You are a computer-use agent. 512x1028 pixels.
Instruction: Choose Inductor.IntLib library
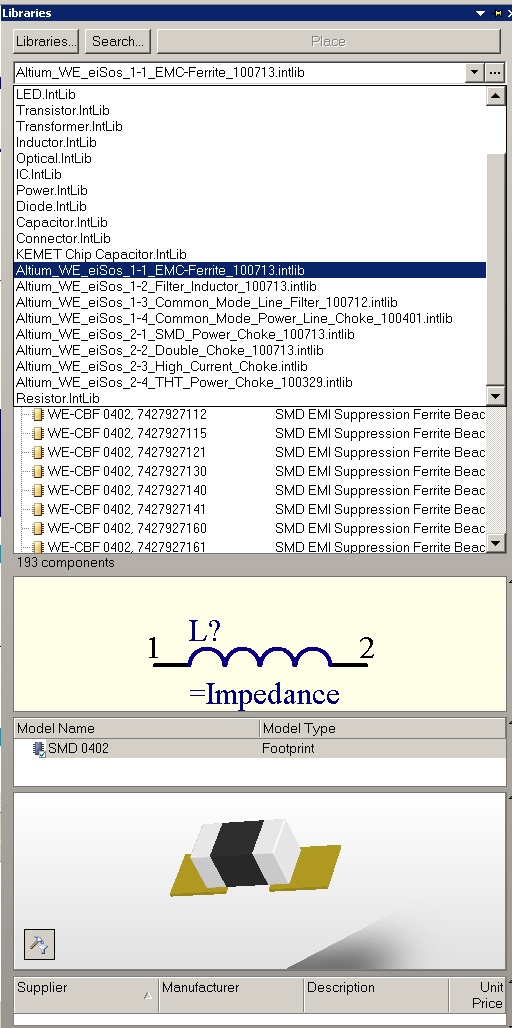pos(250,142)
